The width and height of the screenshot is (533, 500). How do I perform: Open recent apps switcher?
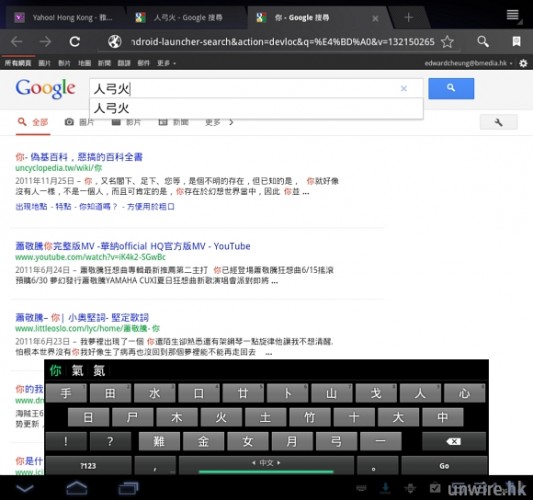tap(128, 488)
